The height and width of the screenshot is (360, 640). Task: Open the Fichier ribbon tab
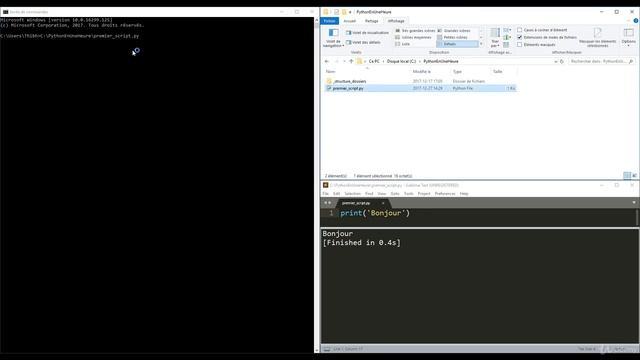point(329,21)
